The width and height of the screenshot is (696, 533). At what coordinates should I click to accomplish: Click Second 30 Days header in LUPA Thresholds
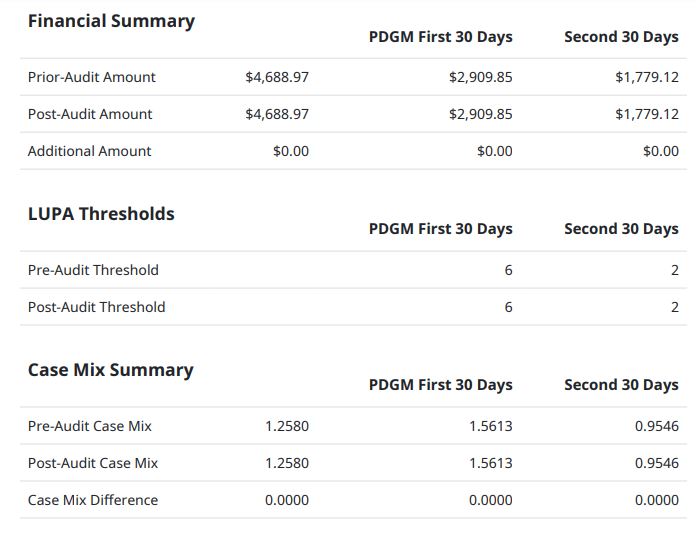(621, 229)
